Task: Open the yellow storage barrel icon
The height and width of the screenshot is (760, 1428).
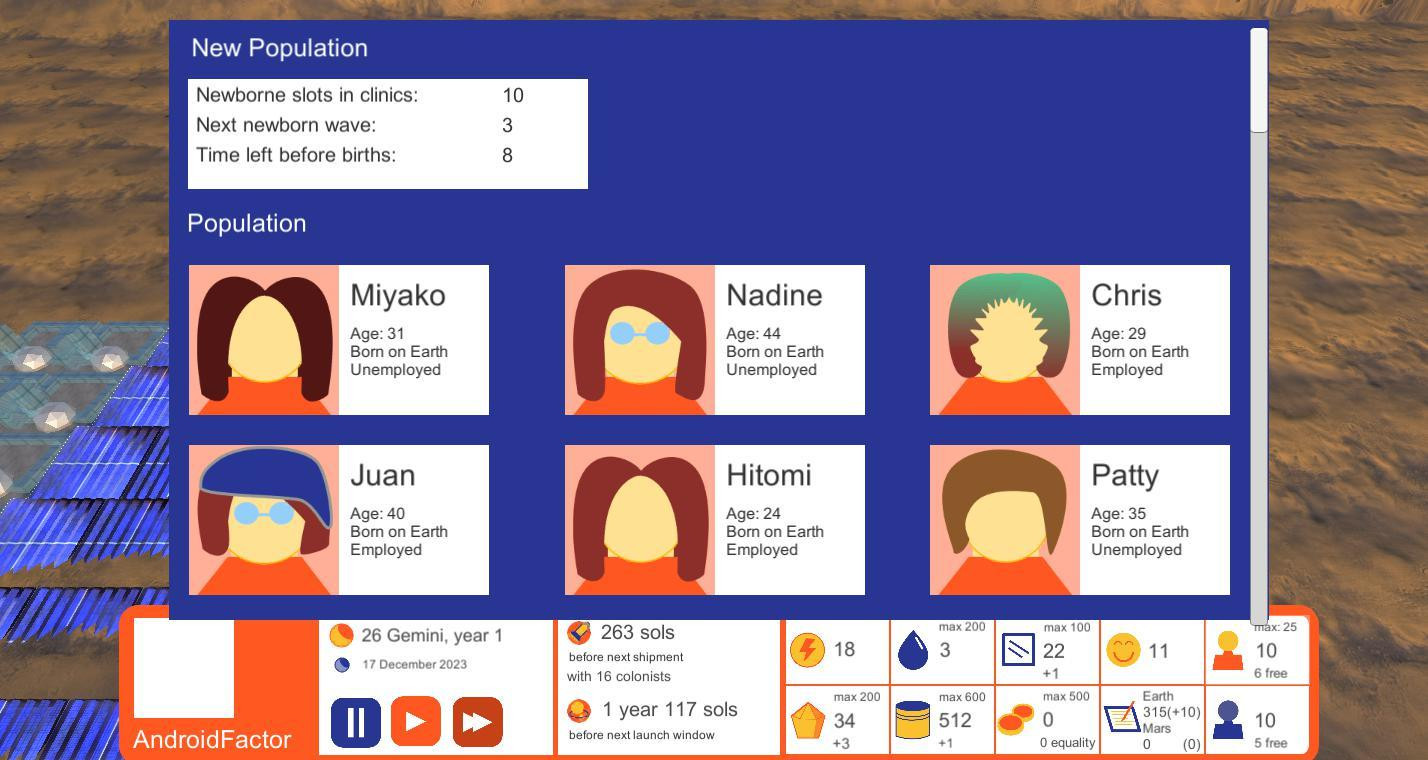Action: coord(912,720)
